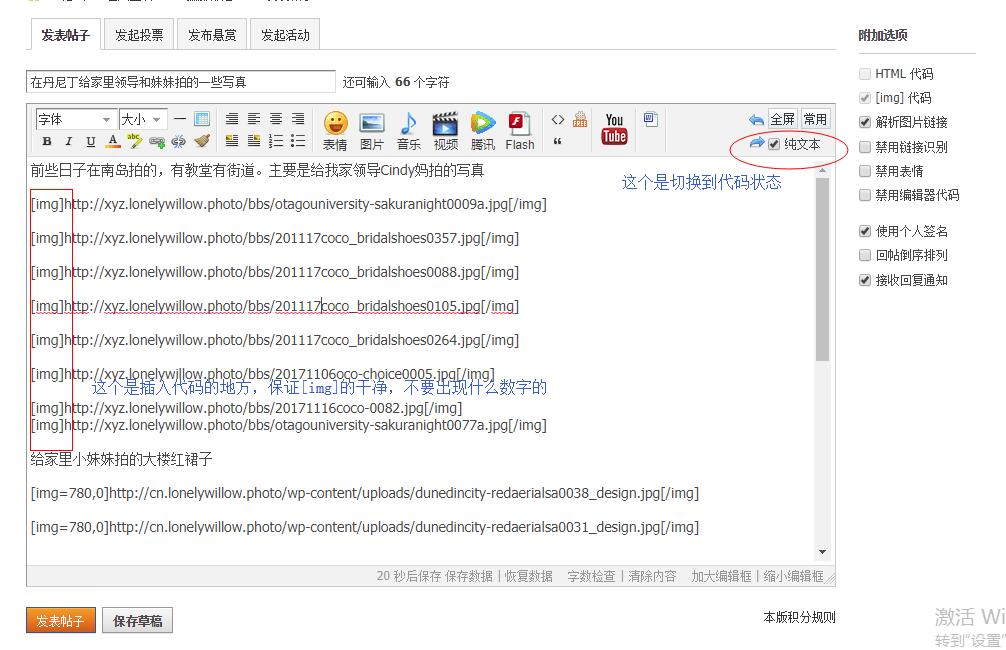Open the 字体 font dropdown
Screen dimensions: 1006x650
pyautogui.click(x=75, y=120)
